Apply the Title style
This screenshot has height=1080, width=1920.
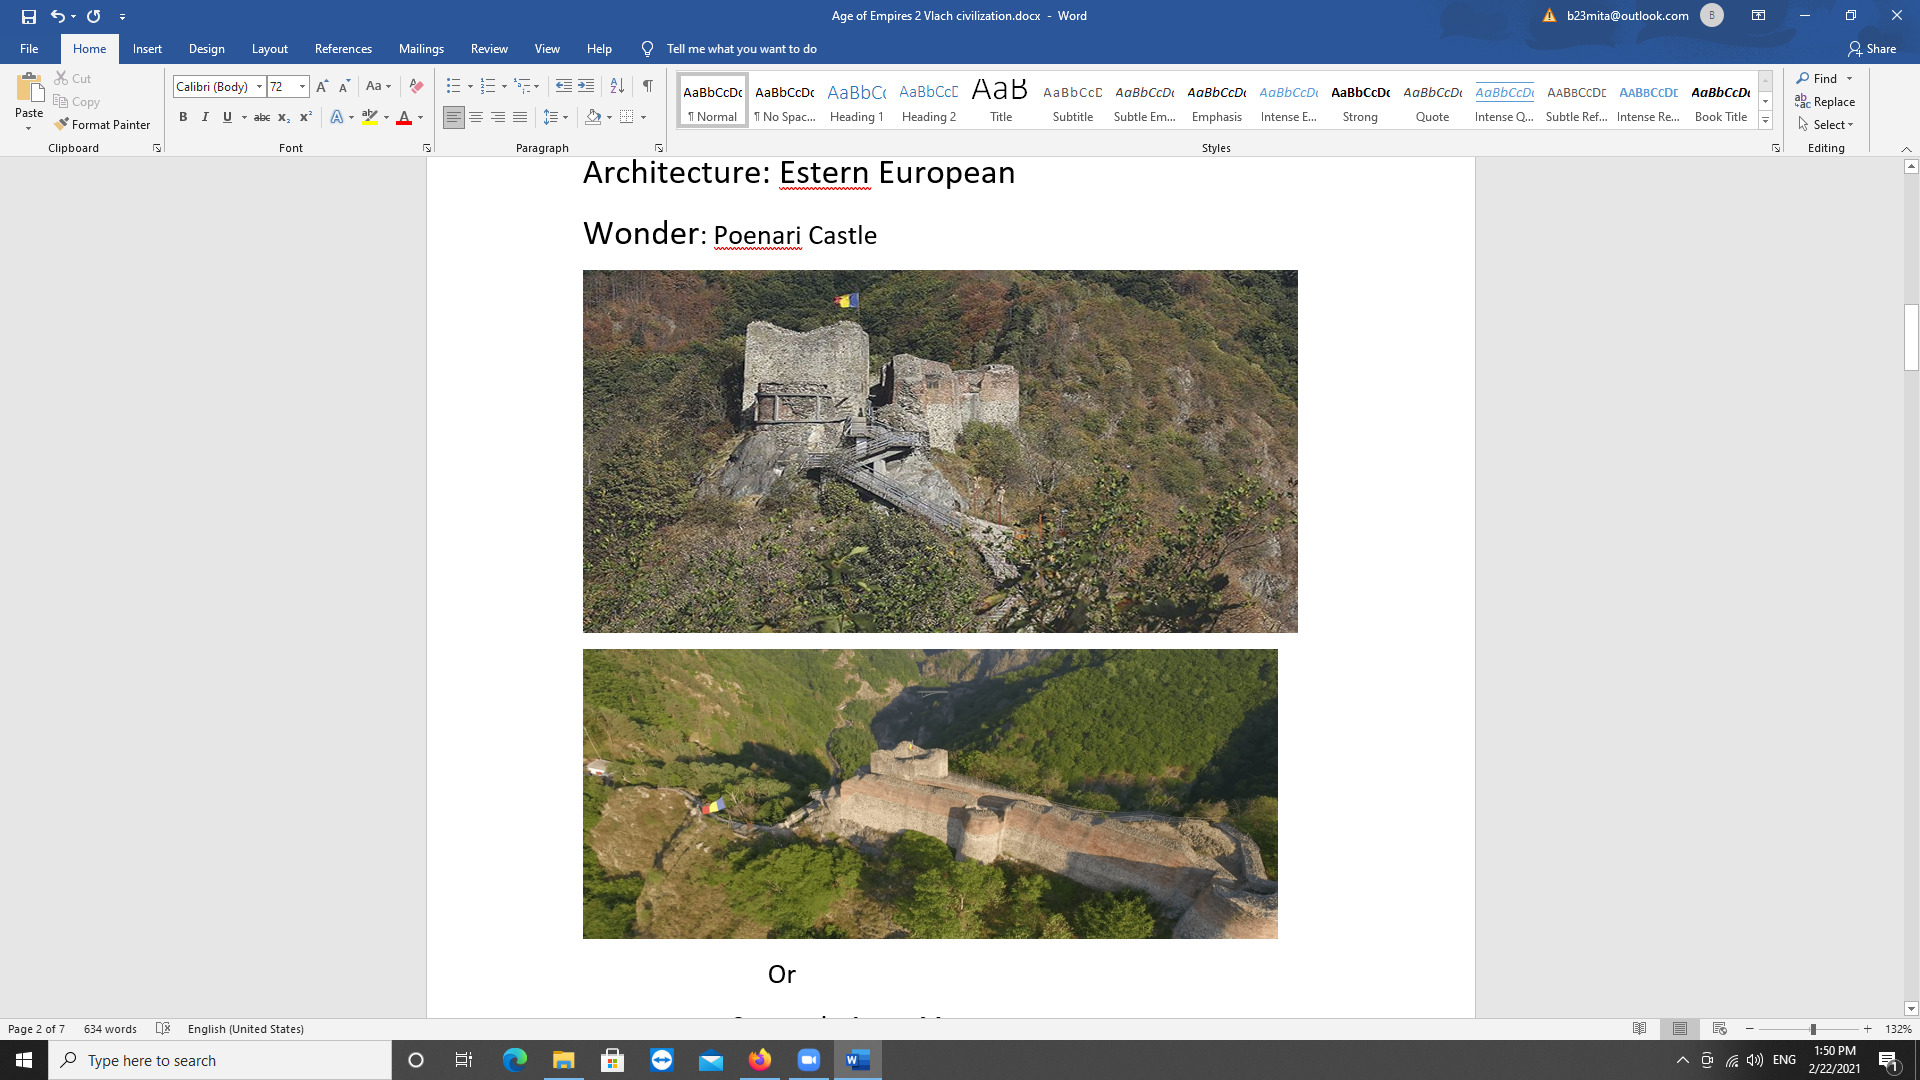[x=1001, y=100]
